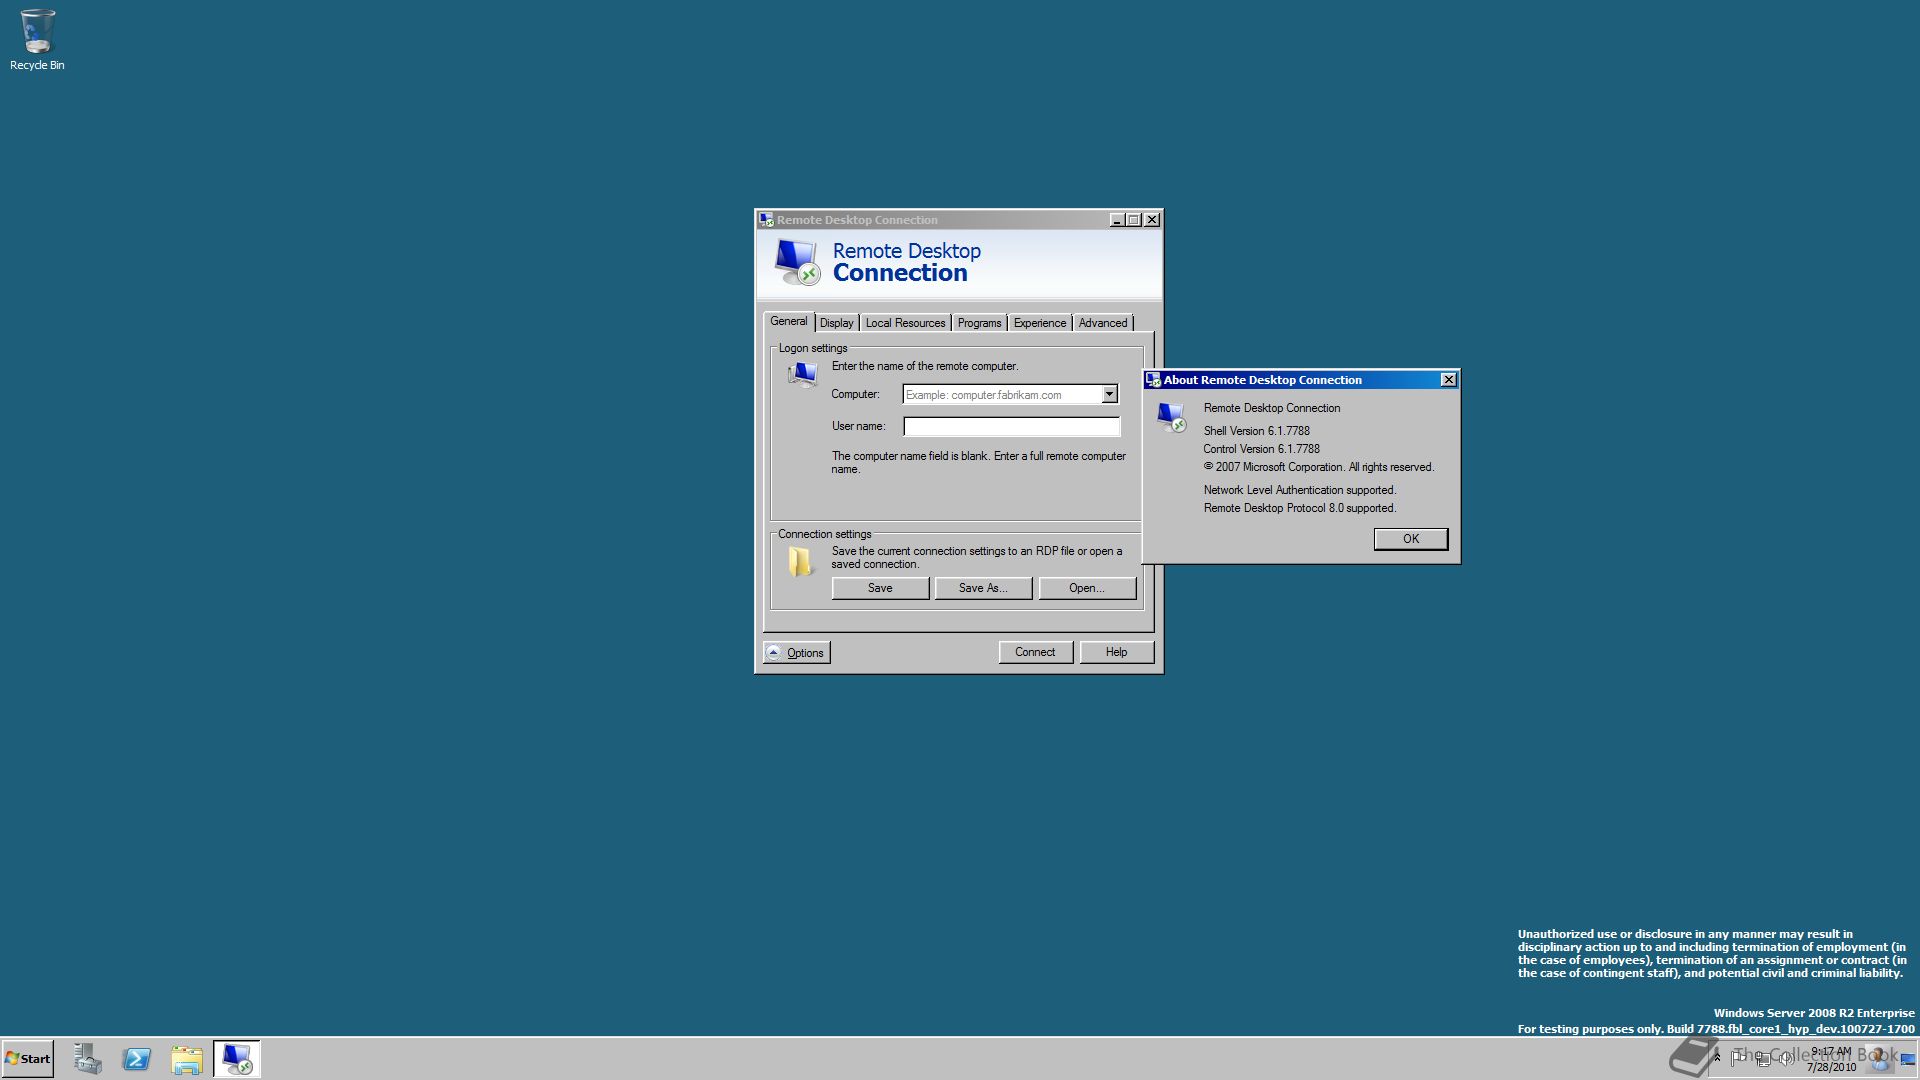
Task: Click 'Network Level Authentication supported.' text
Action: pyautogui.click(x=1299, y=490)
